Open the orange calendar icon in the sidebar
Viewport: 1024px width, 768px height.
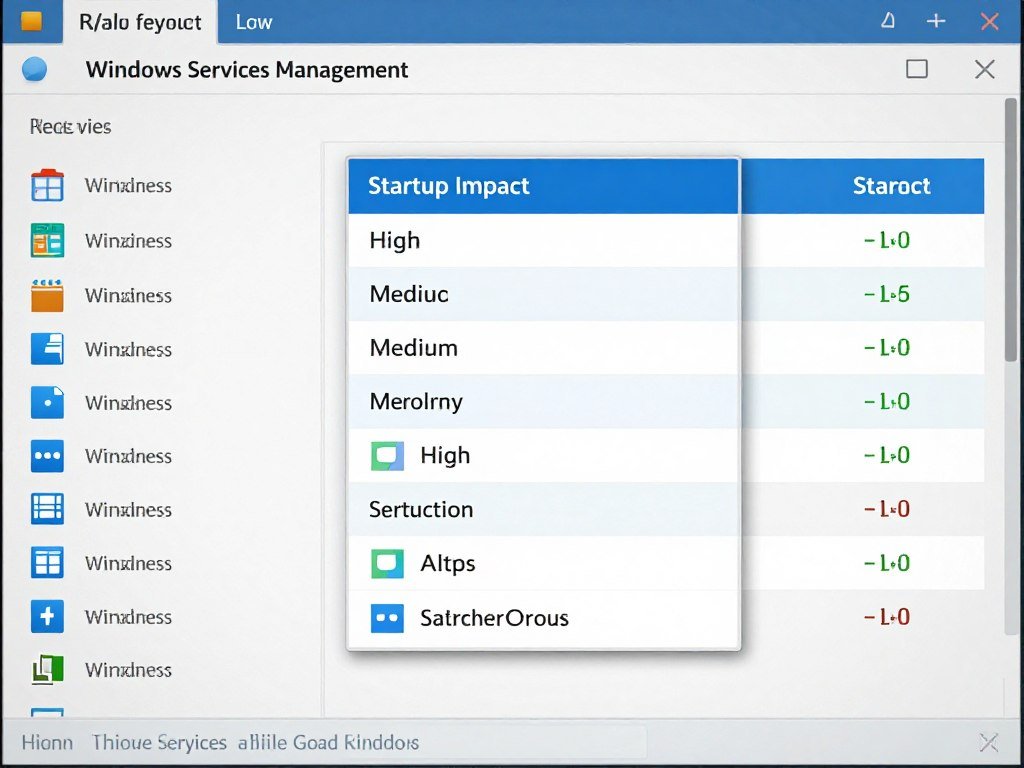tap(47, 295)
